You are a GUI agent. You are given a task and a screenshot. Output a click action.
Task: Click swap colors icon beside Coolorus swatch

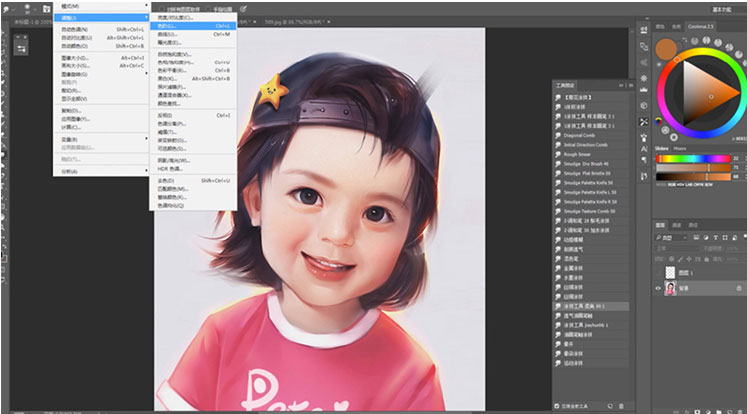pyautogui.click(x=685, y=40)
